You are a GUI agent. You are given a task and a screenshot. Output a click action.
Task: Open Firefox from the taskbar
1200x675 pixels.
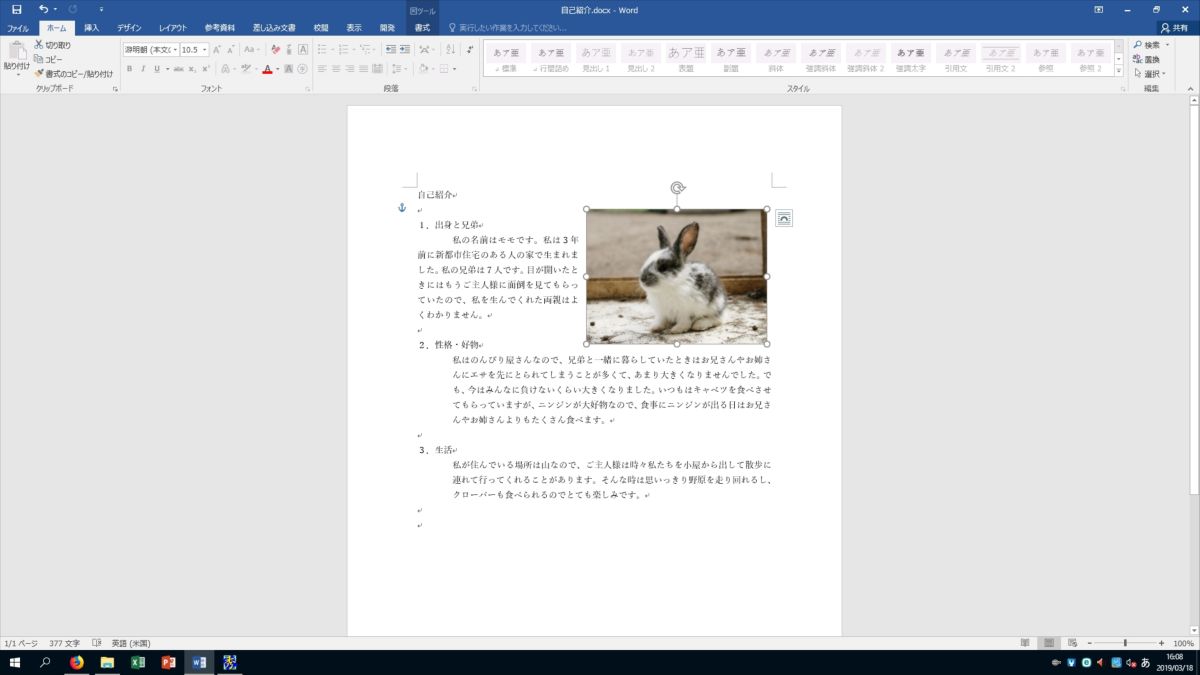coord(76,662)
